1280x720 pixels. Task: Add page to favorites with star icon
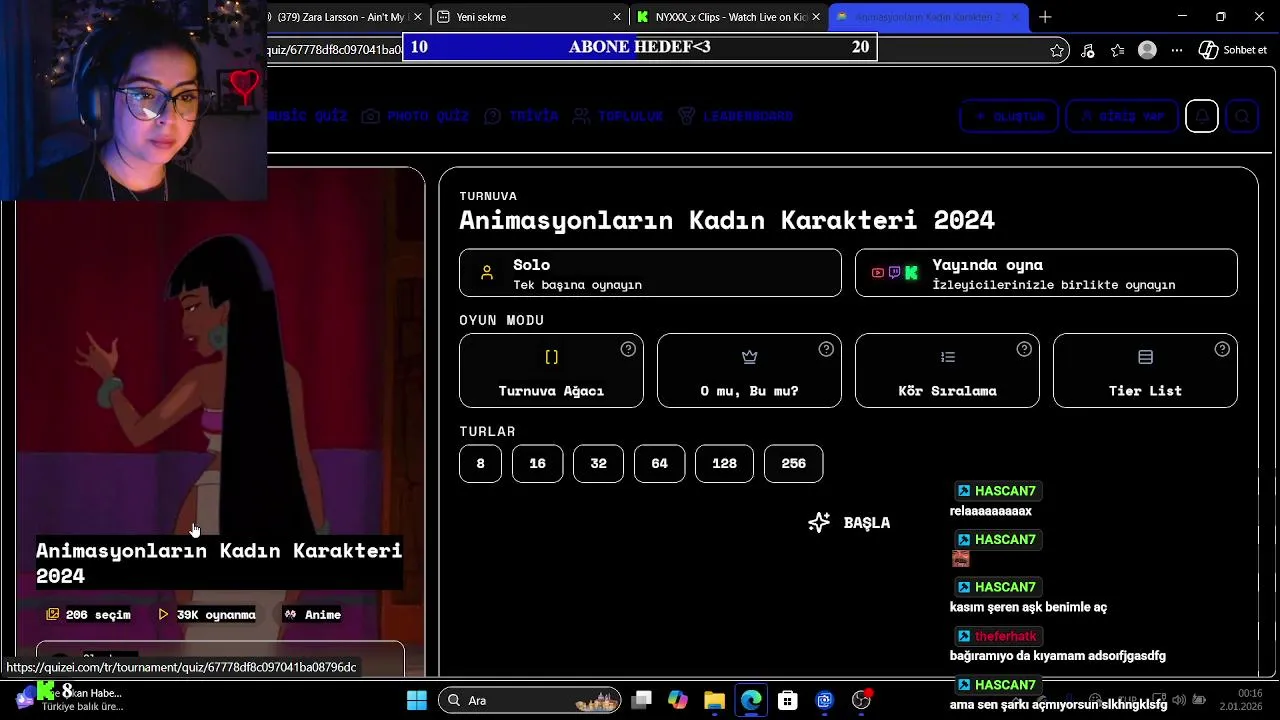(1057, 50)
